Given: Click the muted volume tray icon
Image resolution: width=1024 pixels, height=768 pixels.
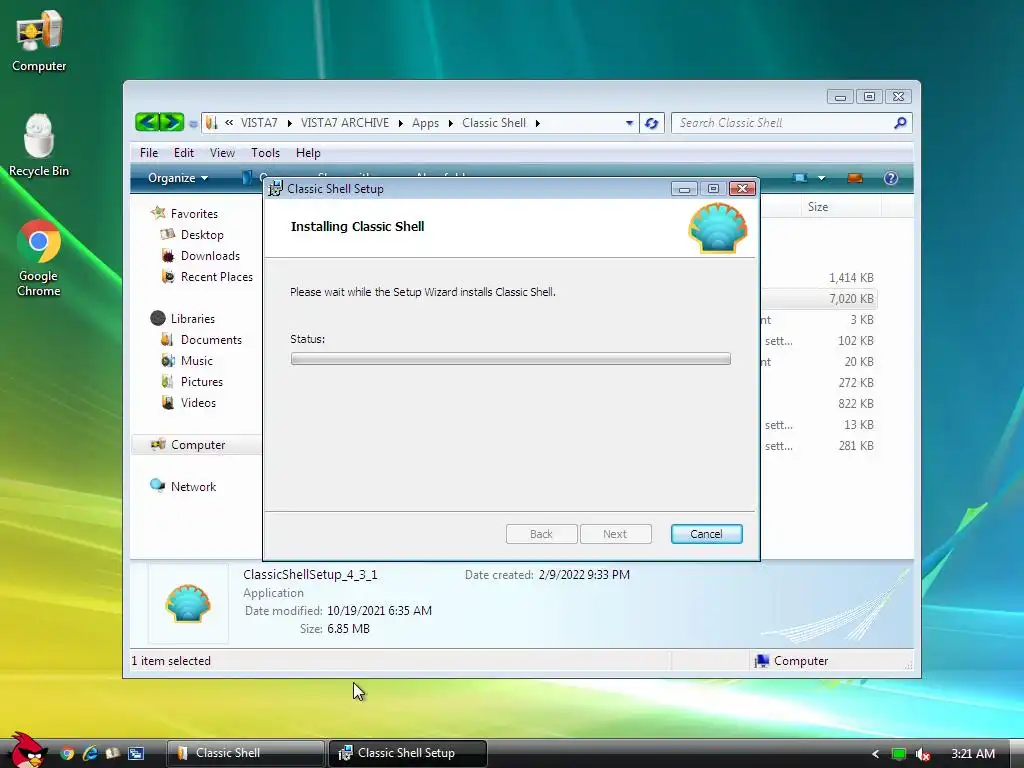Looking at the screenshot, I should (922, 754).
